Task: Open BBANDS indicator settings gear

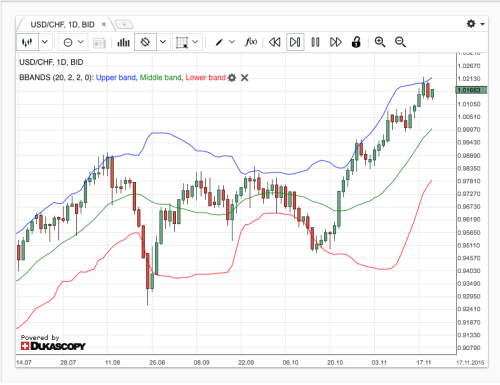Action: [232, 78]
